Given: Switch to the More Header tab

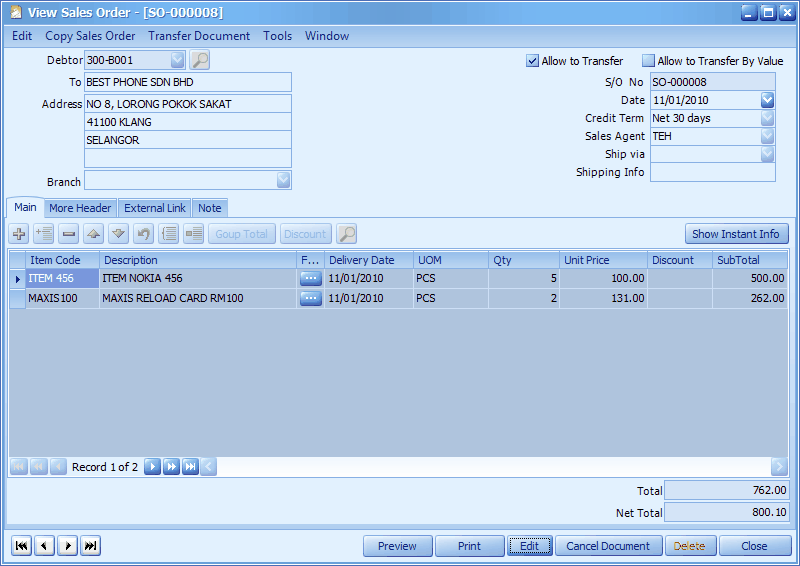Looking at the screenshot, I should [x=80, y=208].
